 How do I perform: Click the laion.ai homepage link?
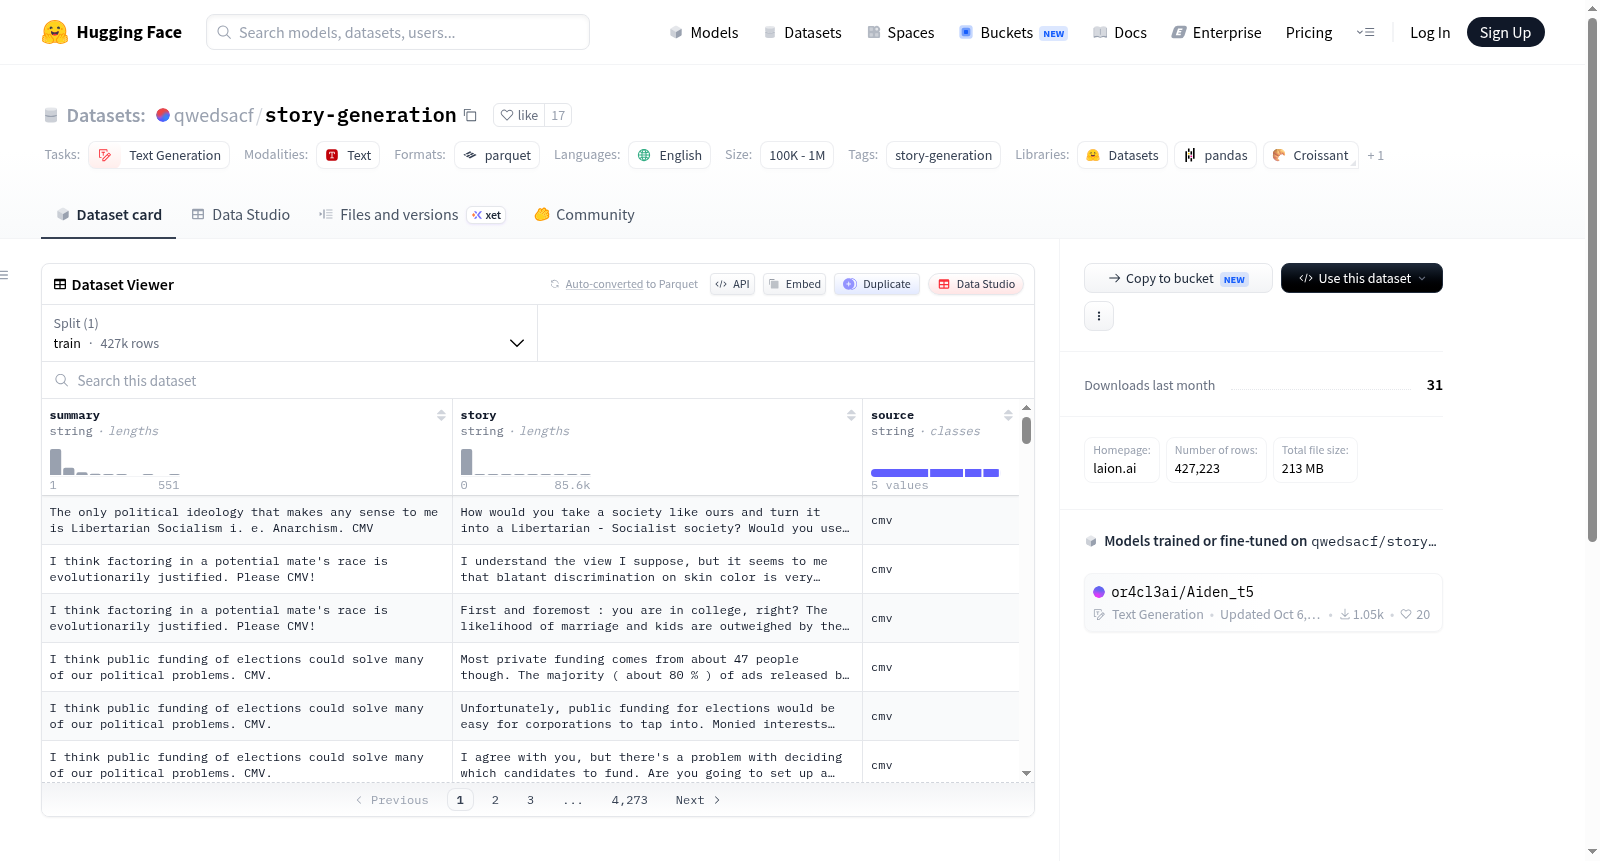point(1115,468)
